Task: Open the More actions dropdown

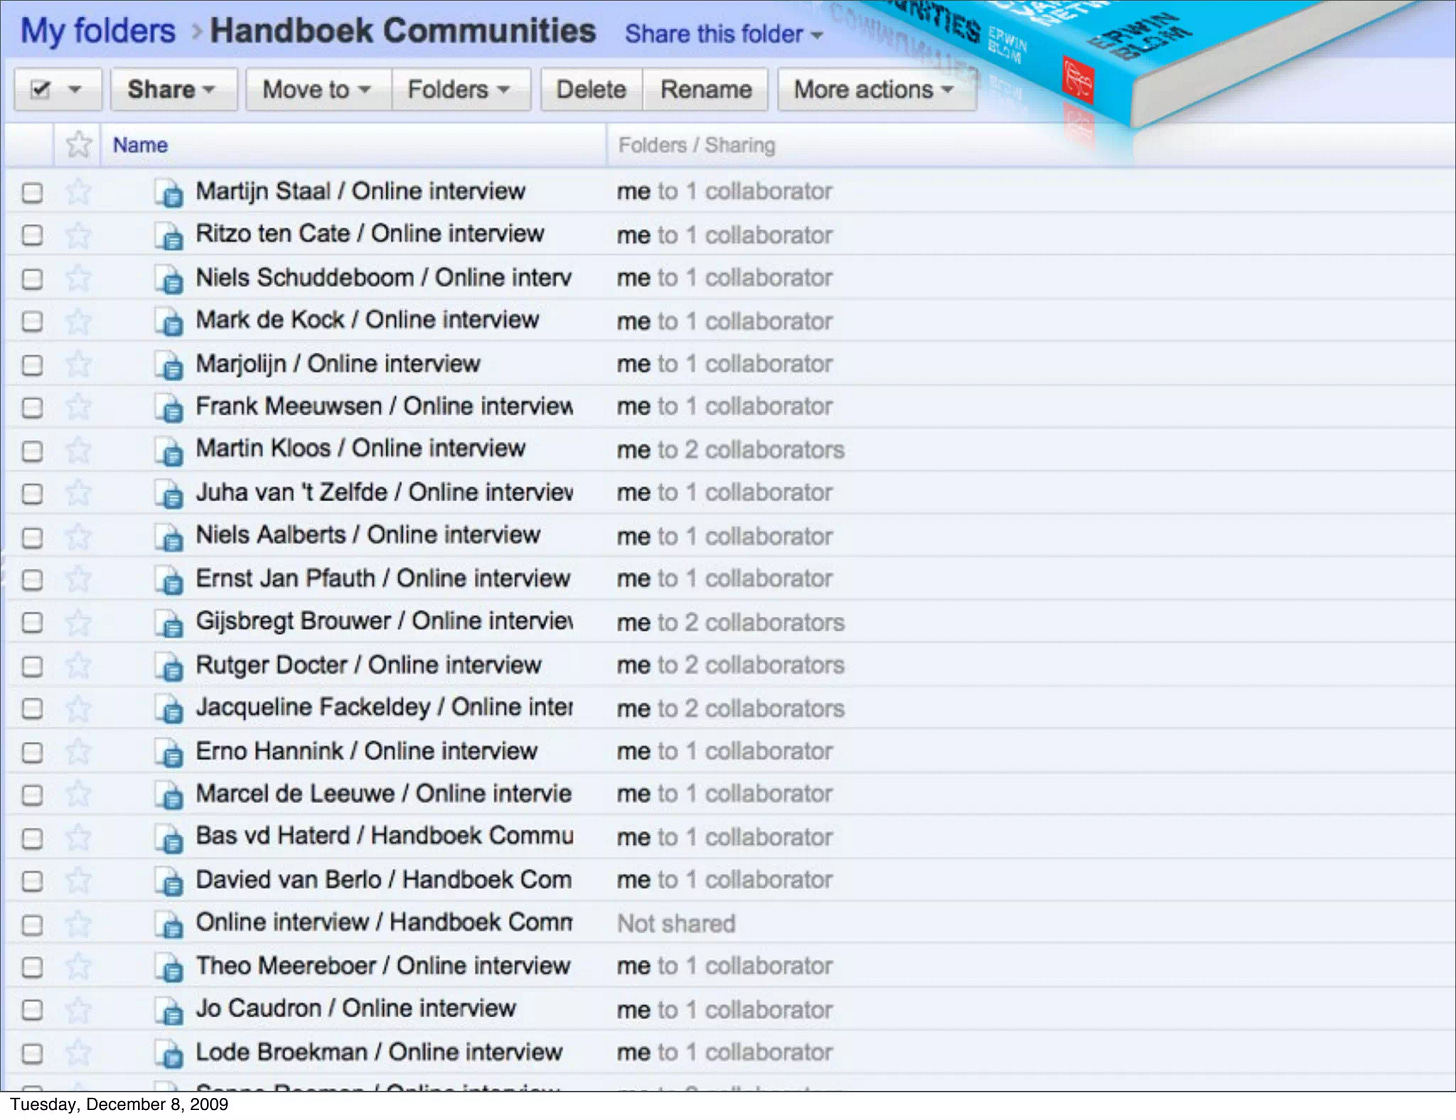Action: click(x=876, y=89)
